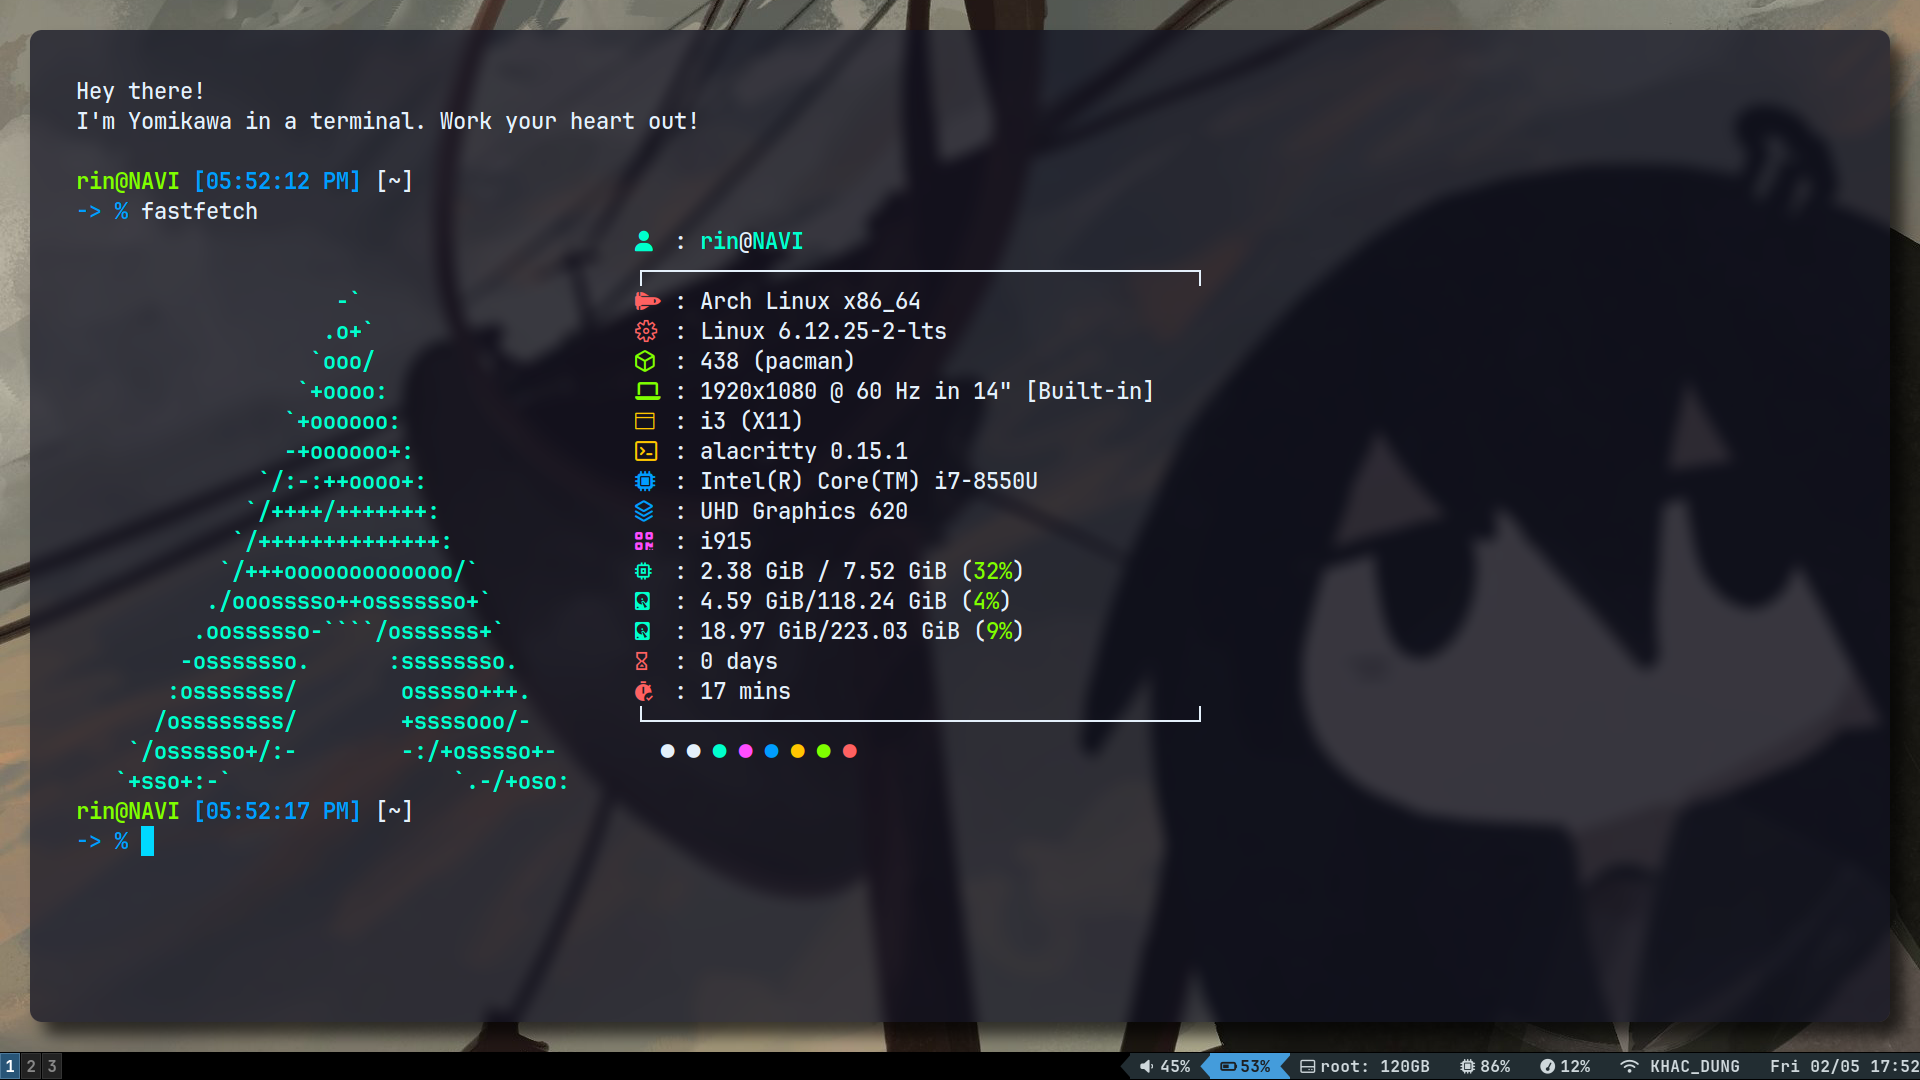Click the GPU layers icon beside UHD Graphics 620
The height and width of the screenshot is (1080, 1920).
tap(644, 511)
